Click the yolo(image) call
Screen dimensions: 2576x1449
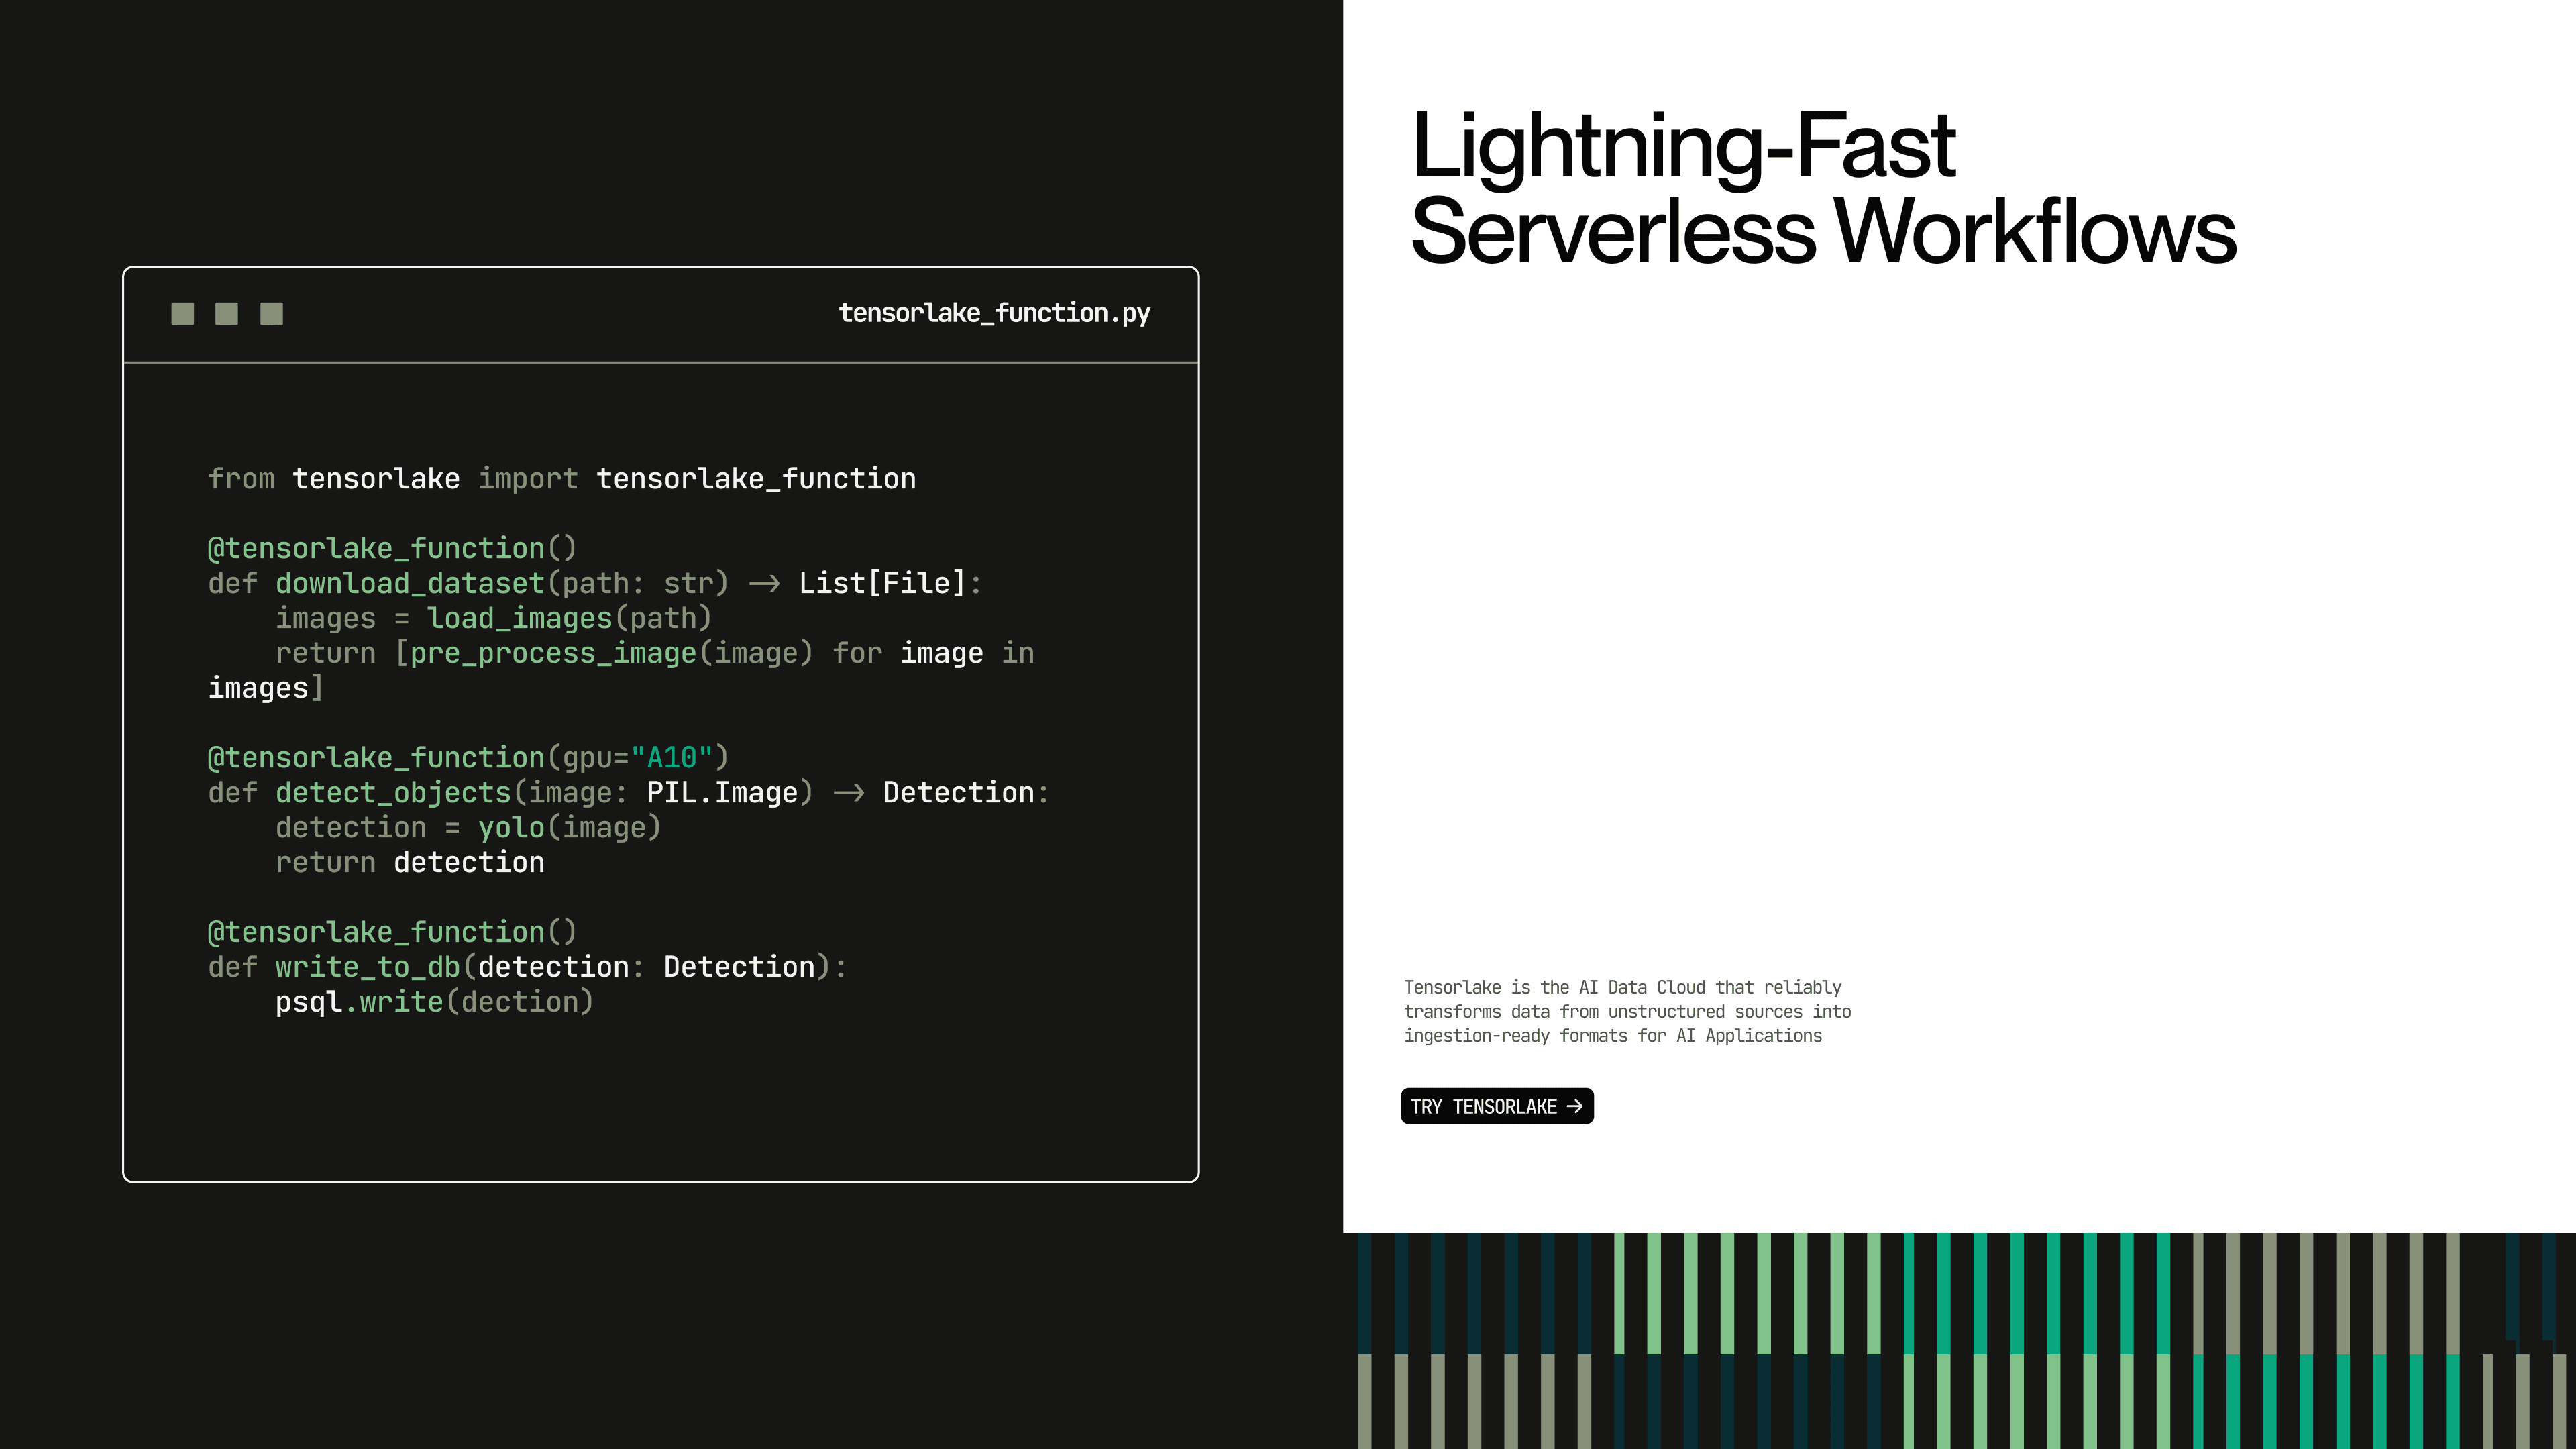coord(568,828)
